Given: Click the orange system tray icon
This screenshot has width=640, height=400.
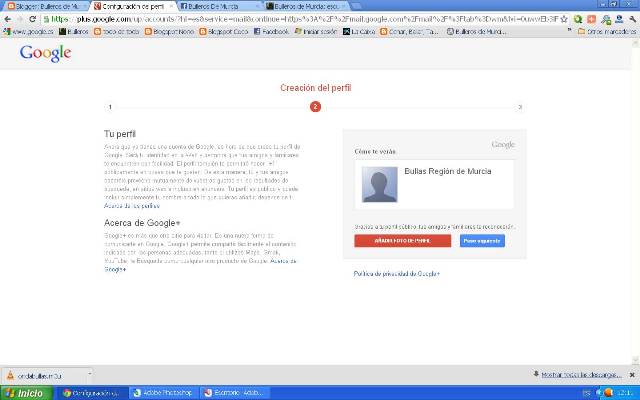Looking at the screenshot, I should coord(608,393).
